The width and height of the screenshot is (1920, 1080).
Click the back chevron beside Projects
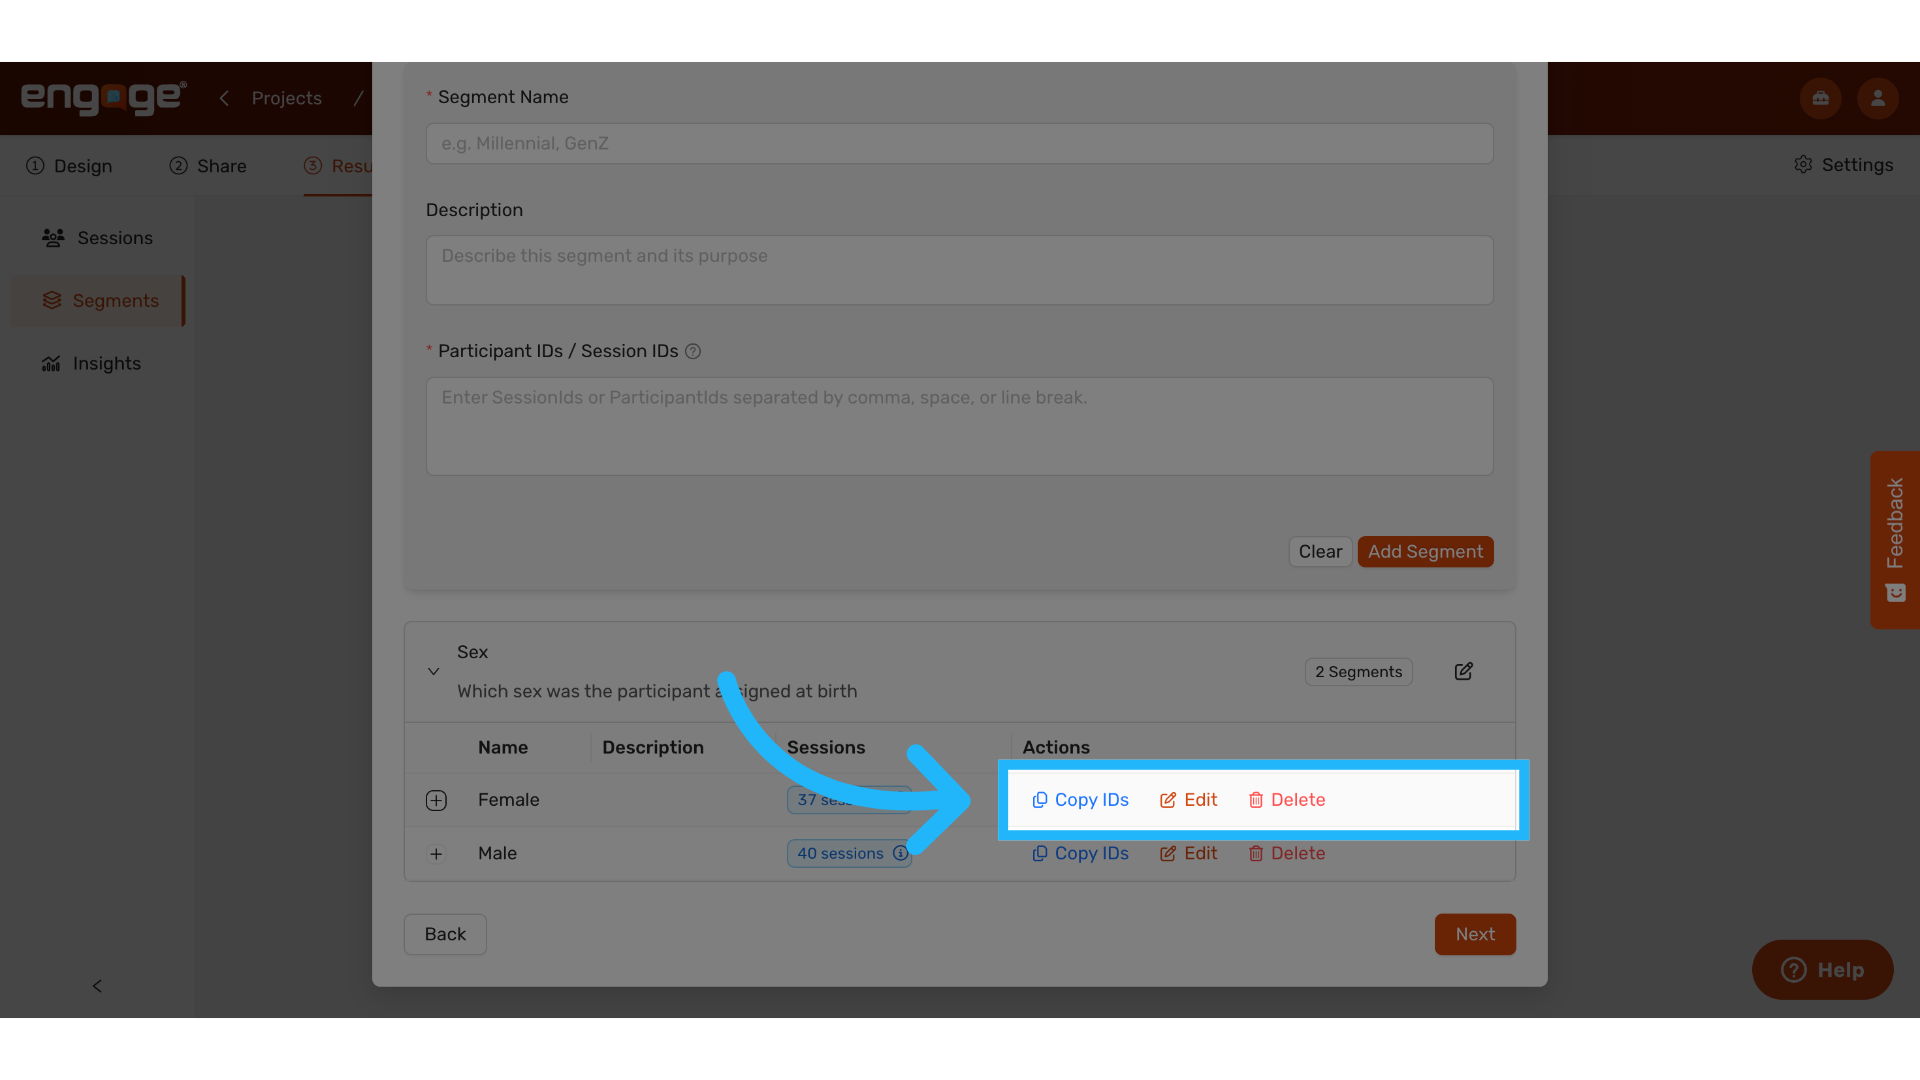click(x=224, y=98)
